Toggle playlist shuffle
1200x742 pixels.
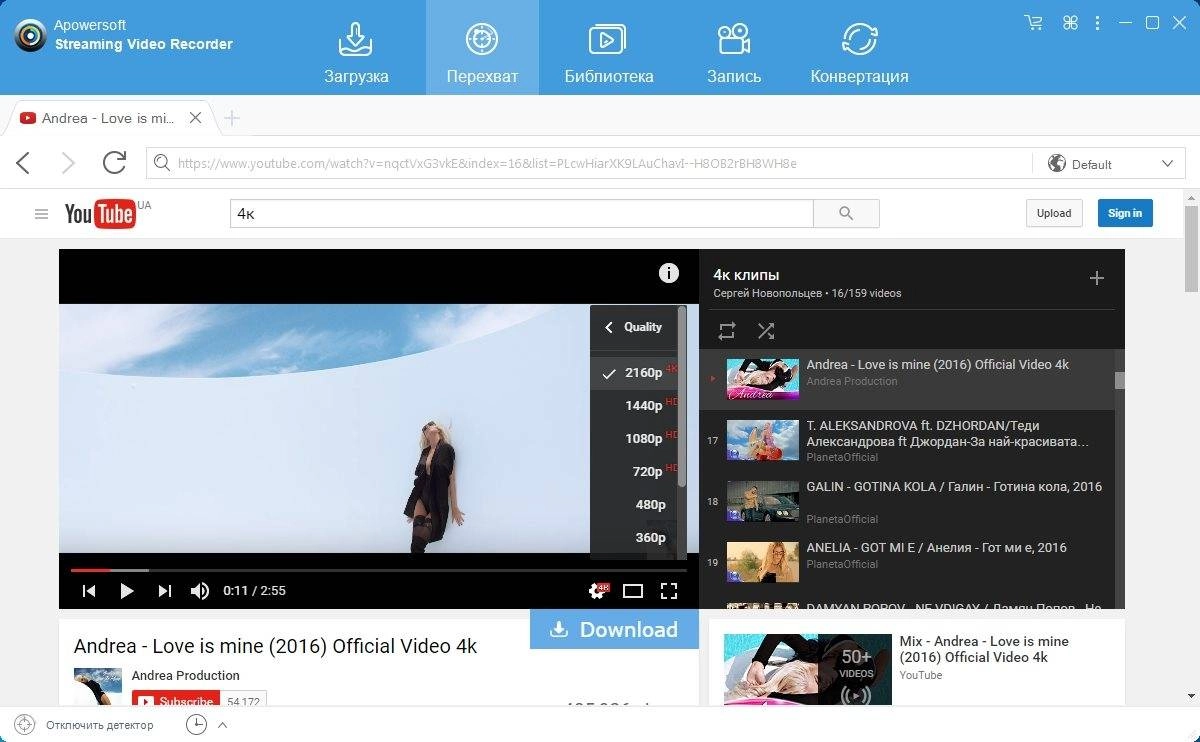(x=766, y=331)
